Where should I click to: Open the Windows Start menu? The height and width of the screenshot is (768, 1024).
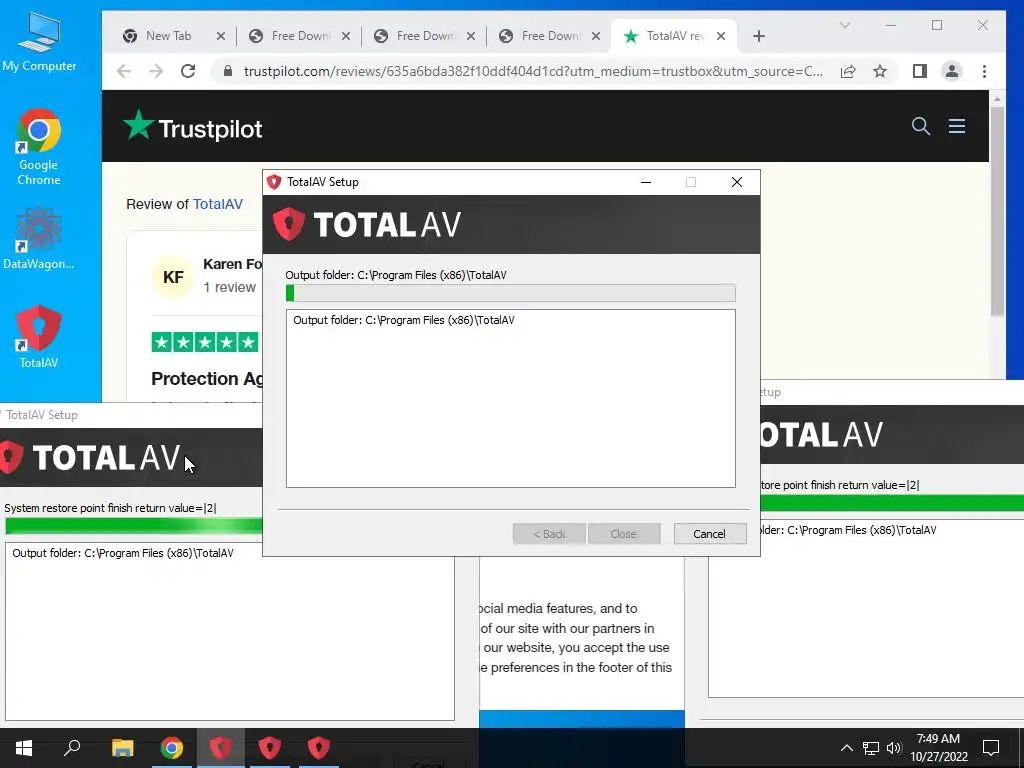24,748
